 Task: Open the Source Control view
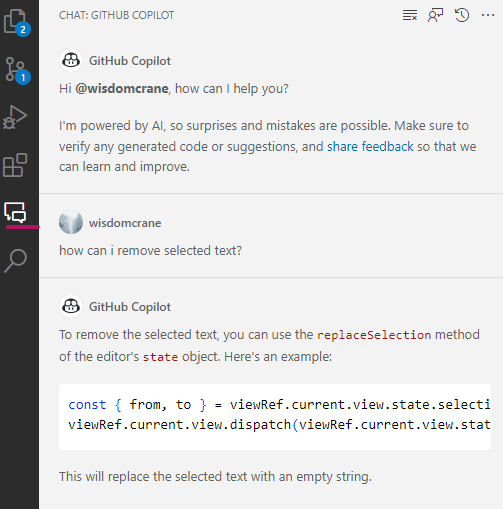pos(17,70)
